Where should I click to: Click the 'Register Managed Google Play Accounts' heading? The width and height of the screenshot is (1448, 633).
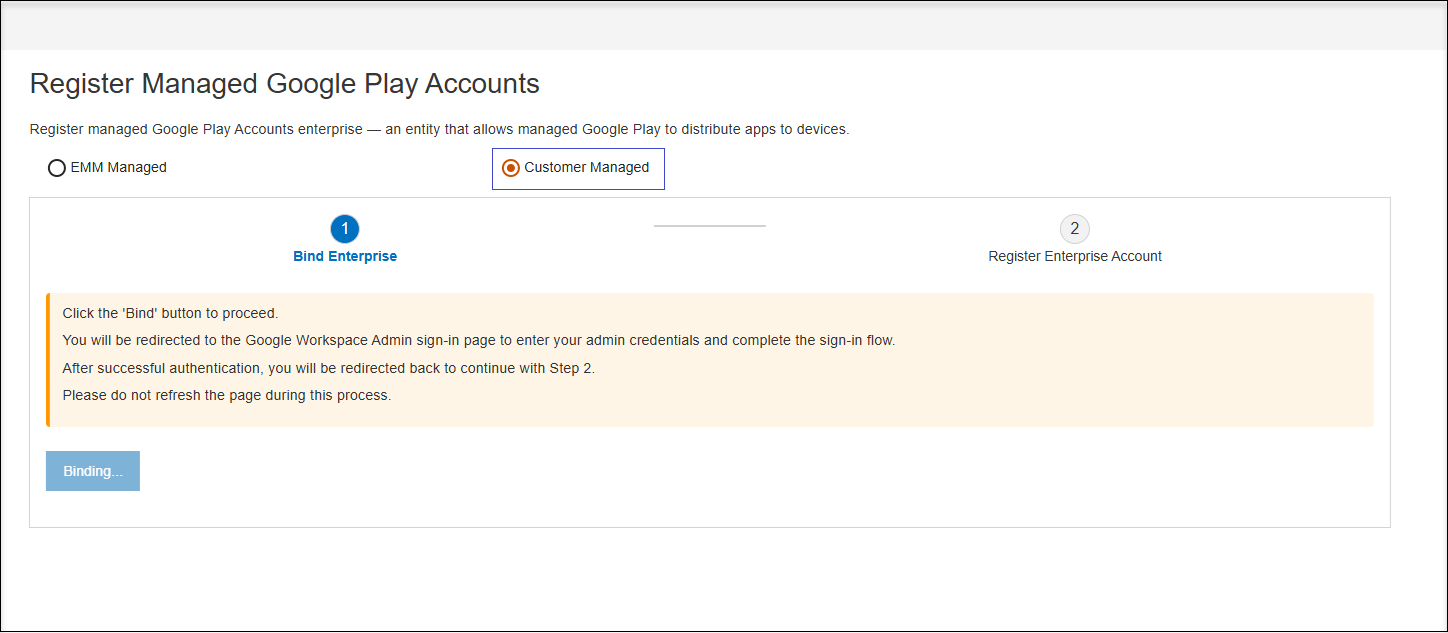click(285, 84)
